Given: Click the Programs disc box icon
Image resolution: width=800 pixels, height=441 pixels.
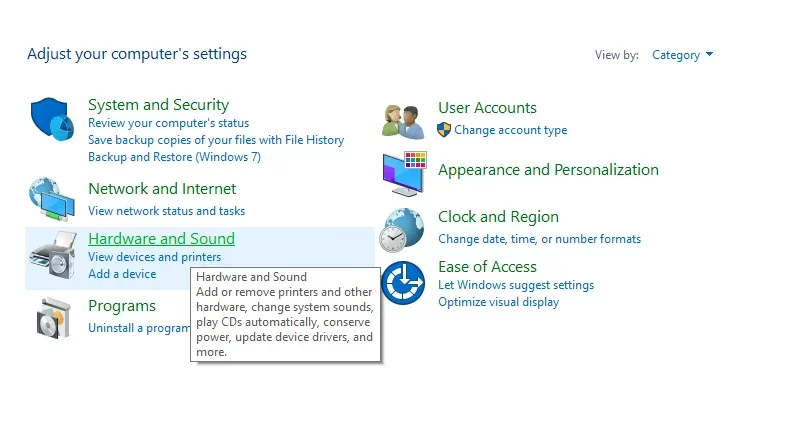Looking at the screenshot, I should click(x=53, y=318).
